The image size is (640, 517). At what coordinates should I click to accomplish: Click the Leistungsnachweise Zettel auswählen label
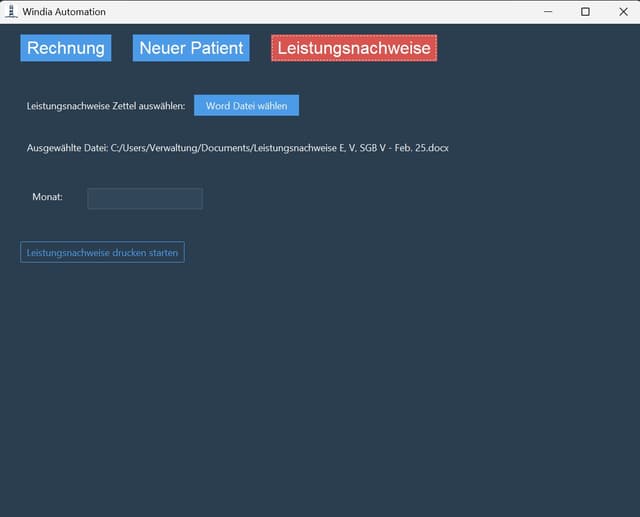click(106, 106)
